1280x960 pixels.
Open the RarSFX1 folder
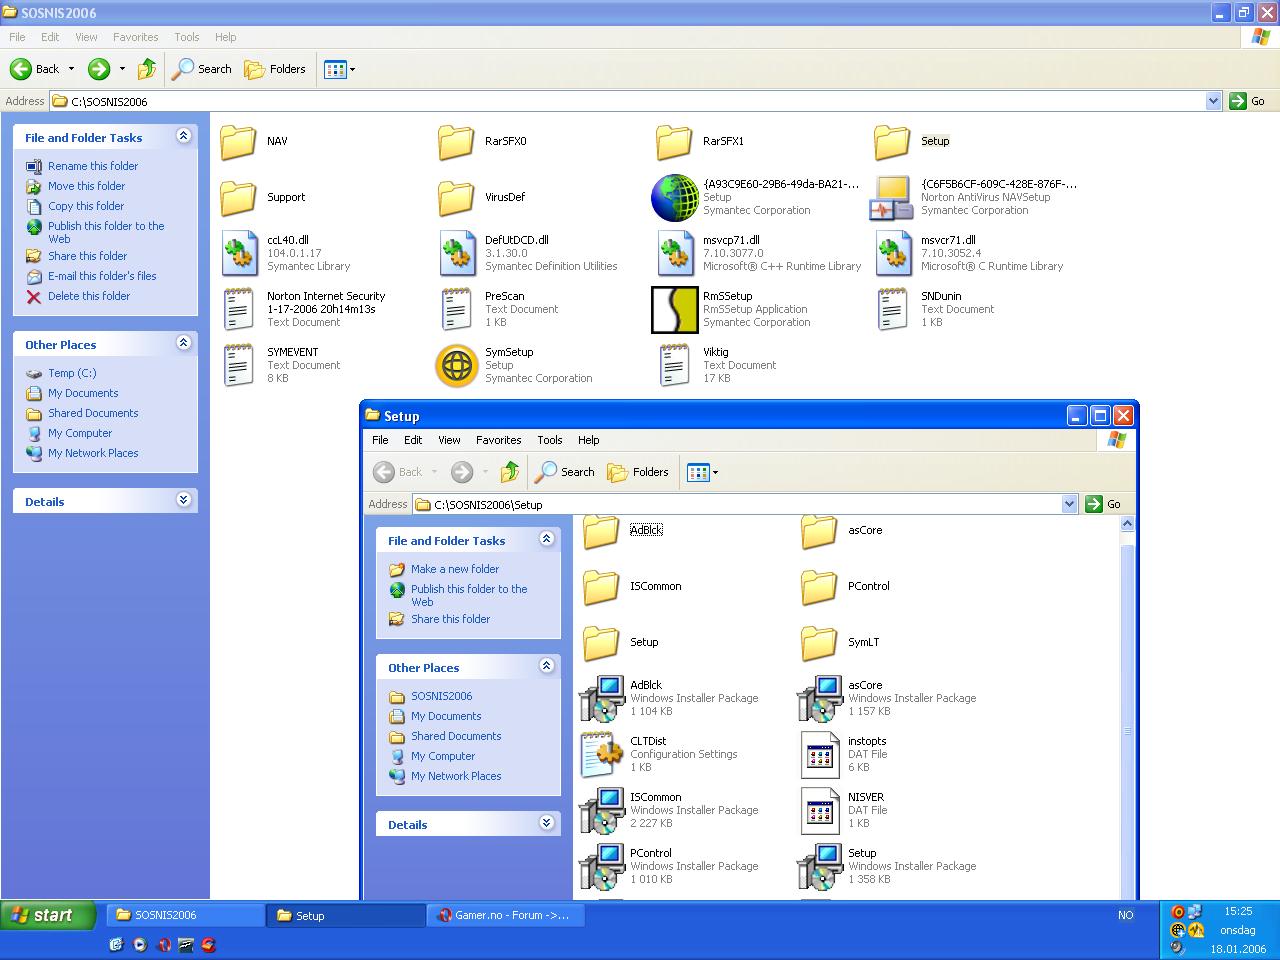[x=675, y=141]
